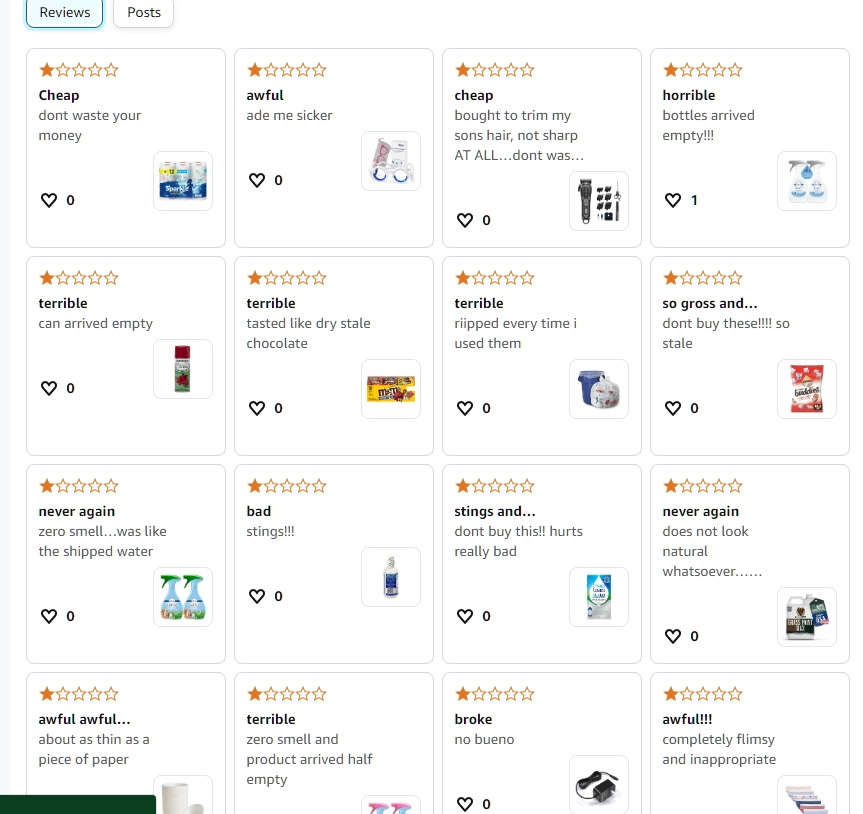Open the trash bags product thumbnail
Viewport: 863px width, 814px height.
[x=599, y=389]
